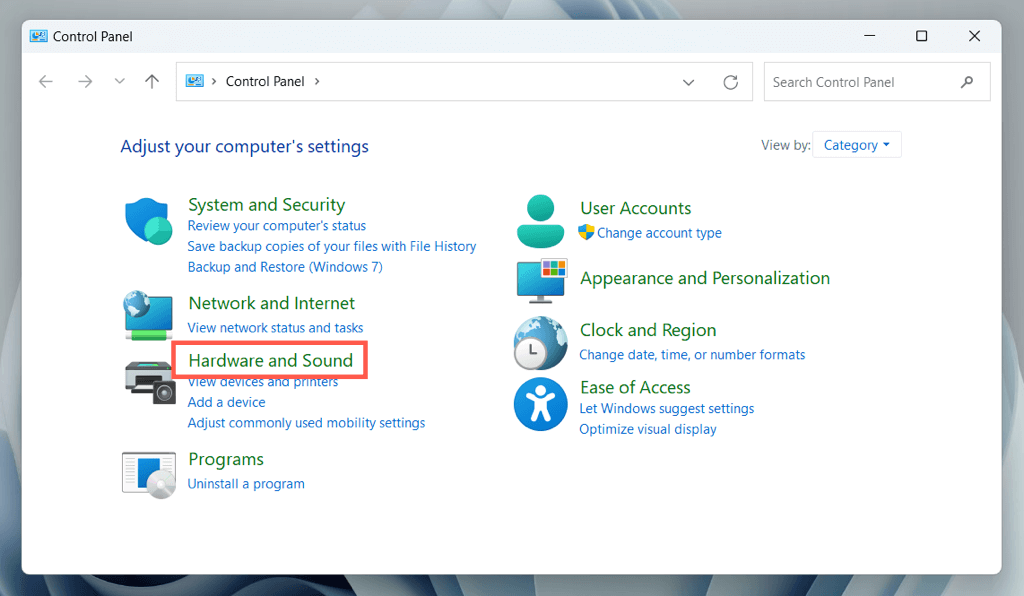Image resolution: width=1024 pixels, height=596 pixels.
Task: Open Review your computer's status
Action: 277,226
